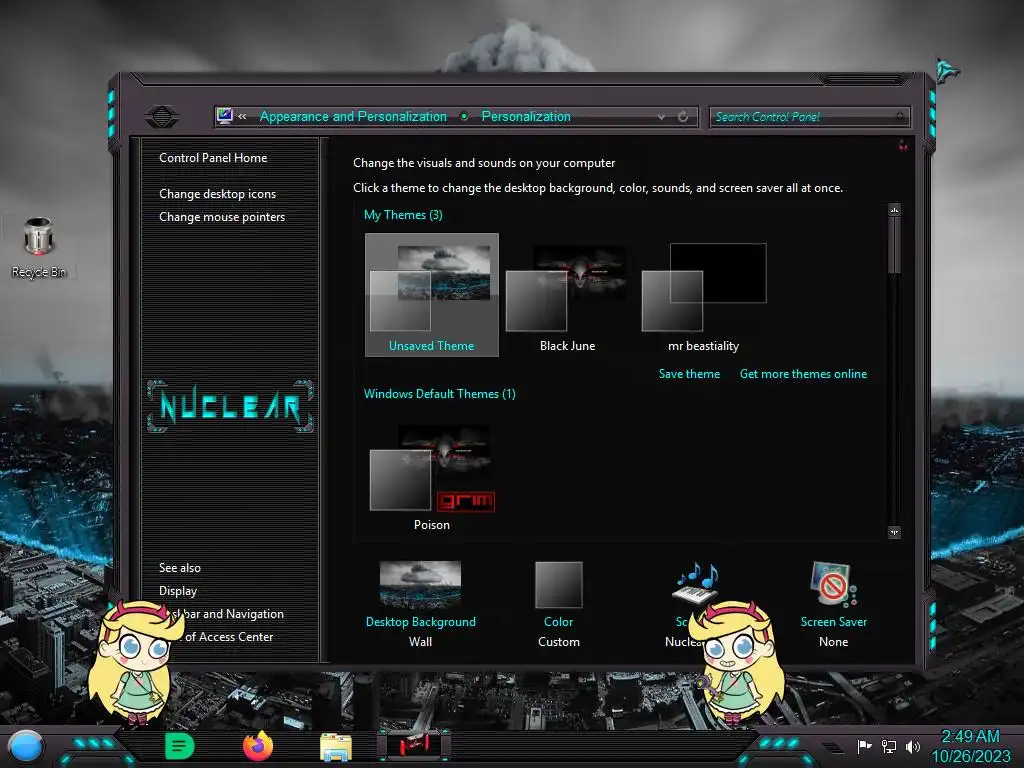Open Sounds settings icon
This screenshot has height=768, width=1024.
697,583
